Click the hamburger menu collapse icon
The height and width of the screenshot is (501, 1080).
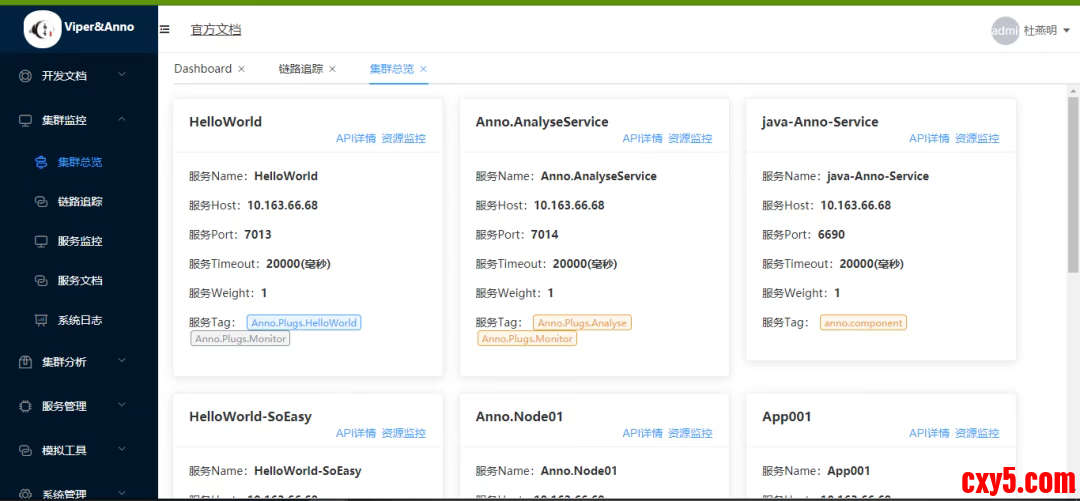(x=165, y=30)
